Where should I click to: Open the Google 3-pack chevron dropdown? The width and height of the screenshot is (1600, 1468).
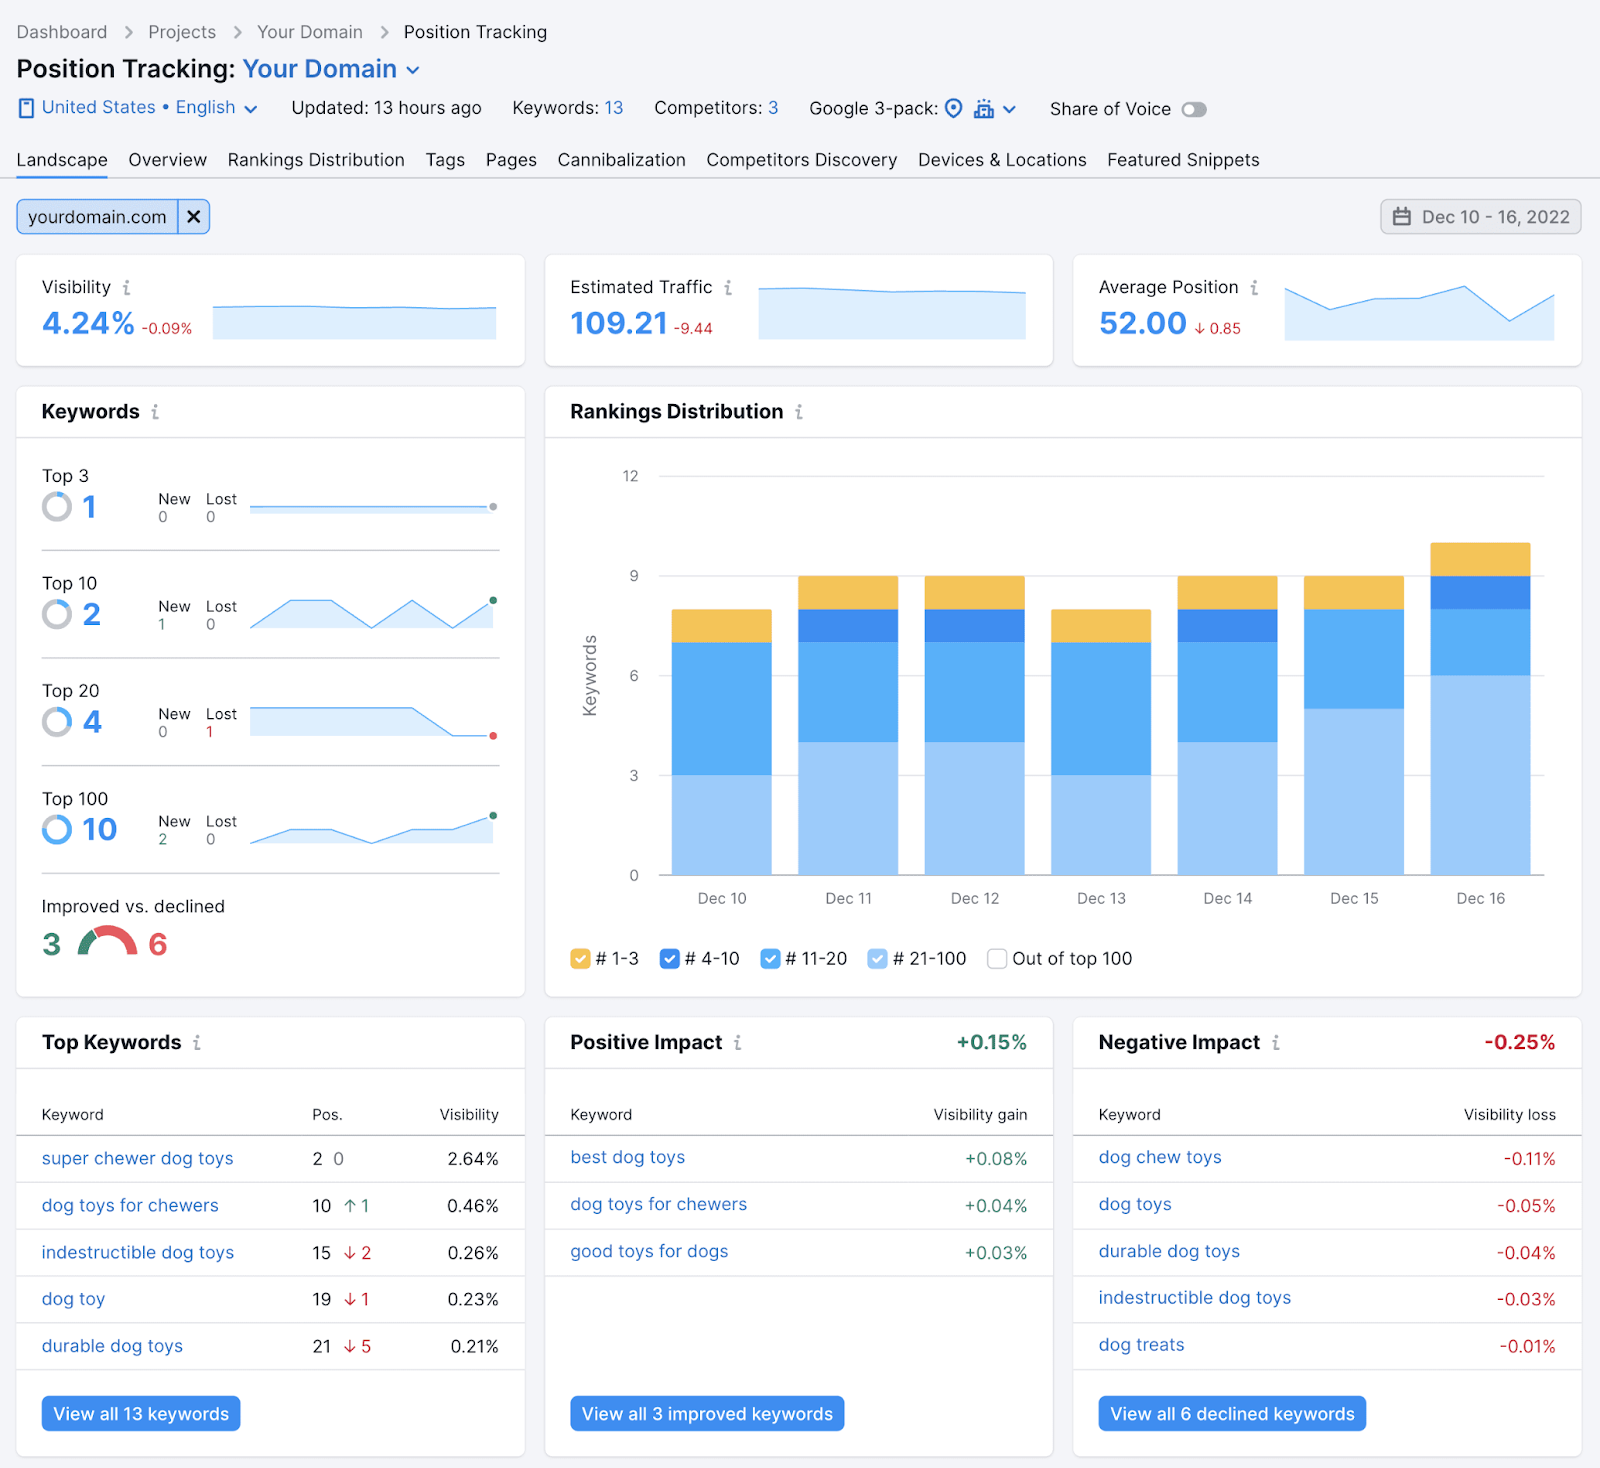[x=1010, y=109]
